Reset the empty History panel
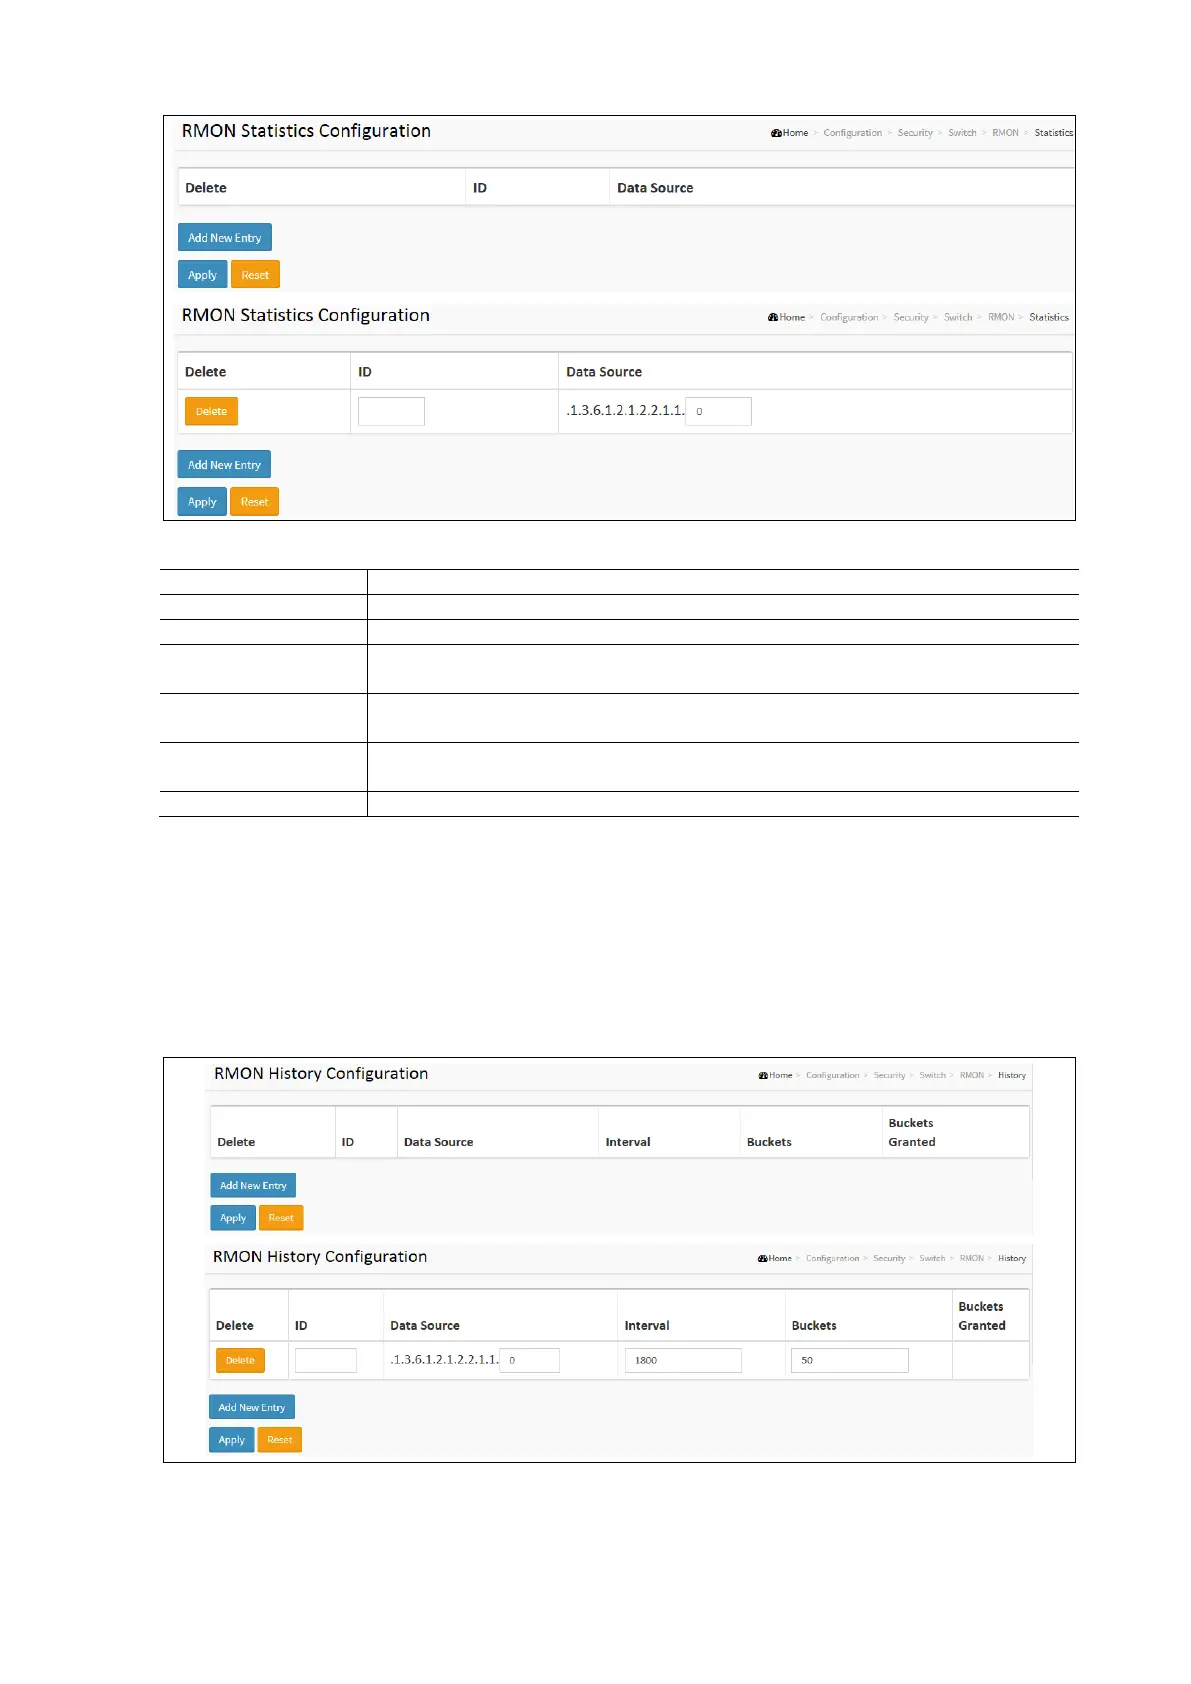This screenshot has height=1684, width=1191. pos(281,1218)
